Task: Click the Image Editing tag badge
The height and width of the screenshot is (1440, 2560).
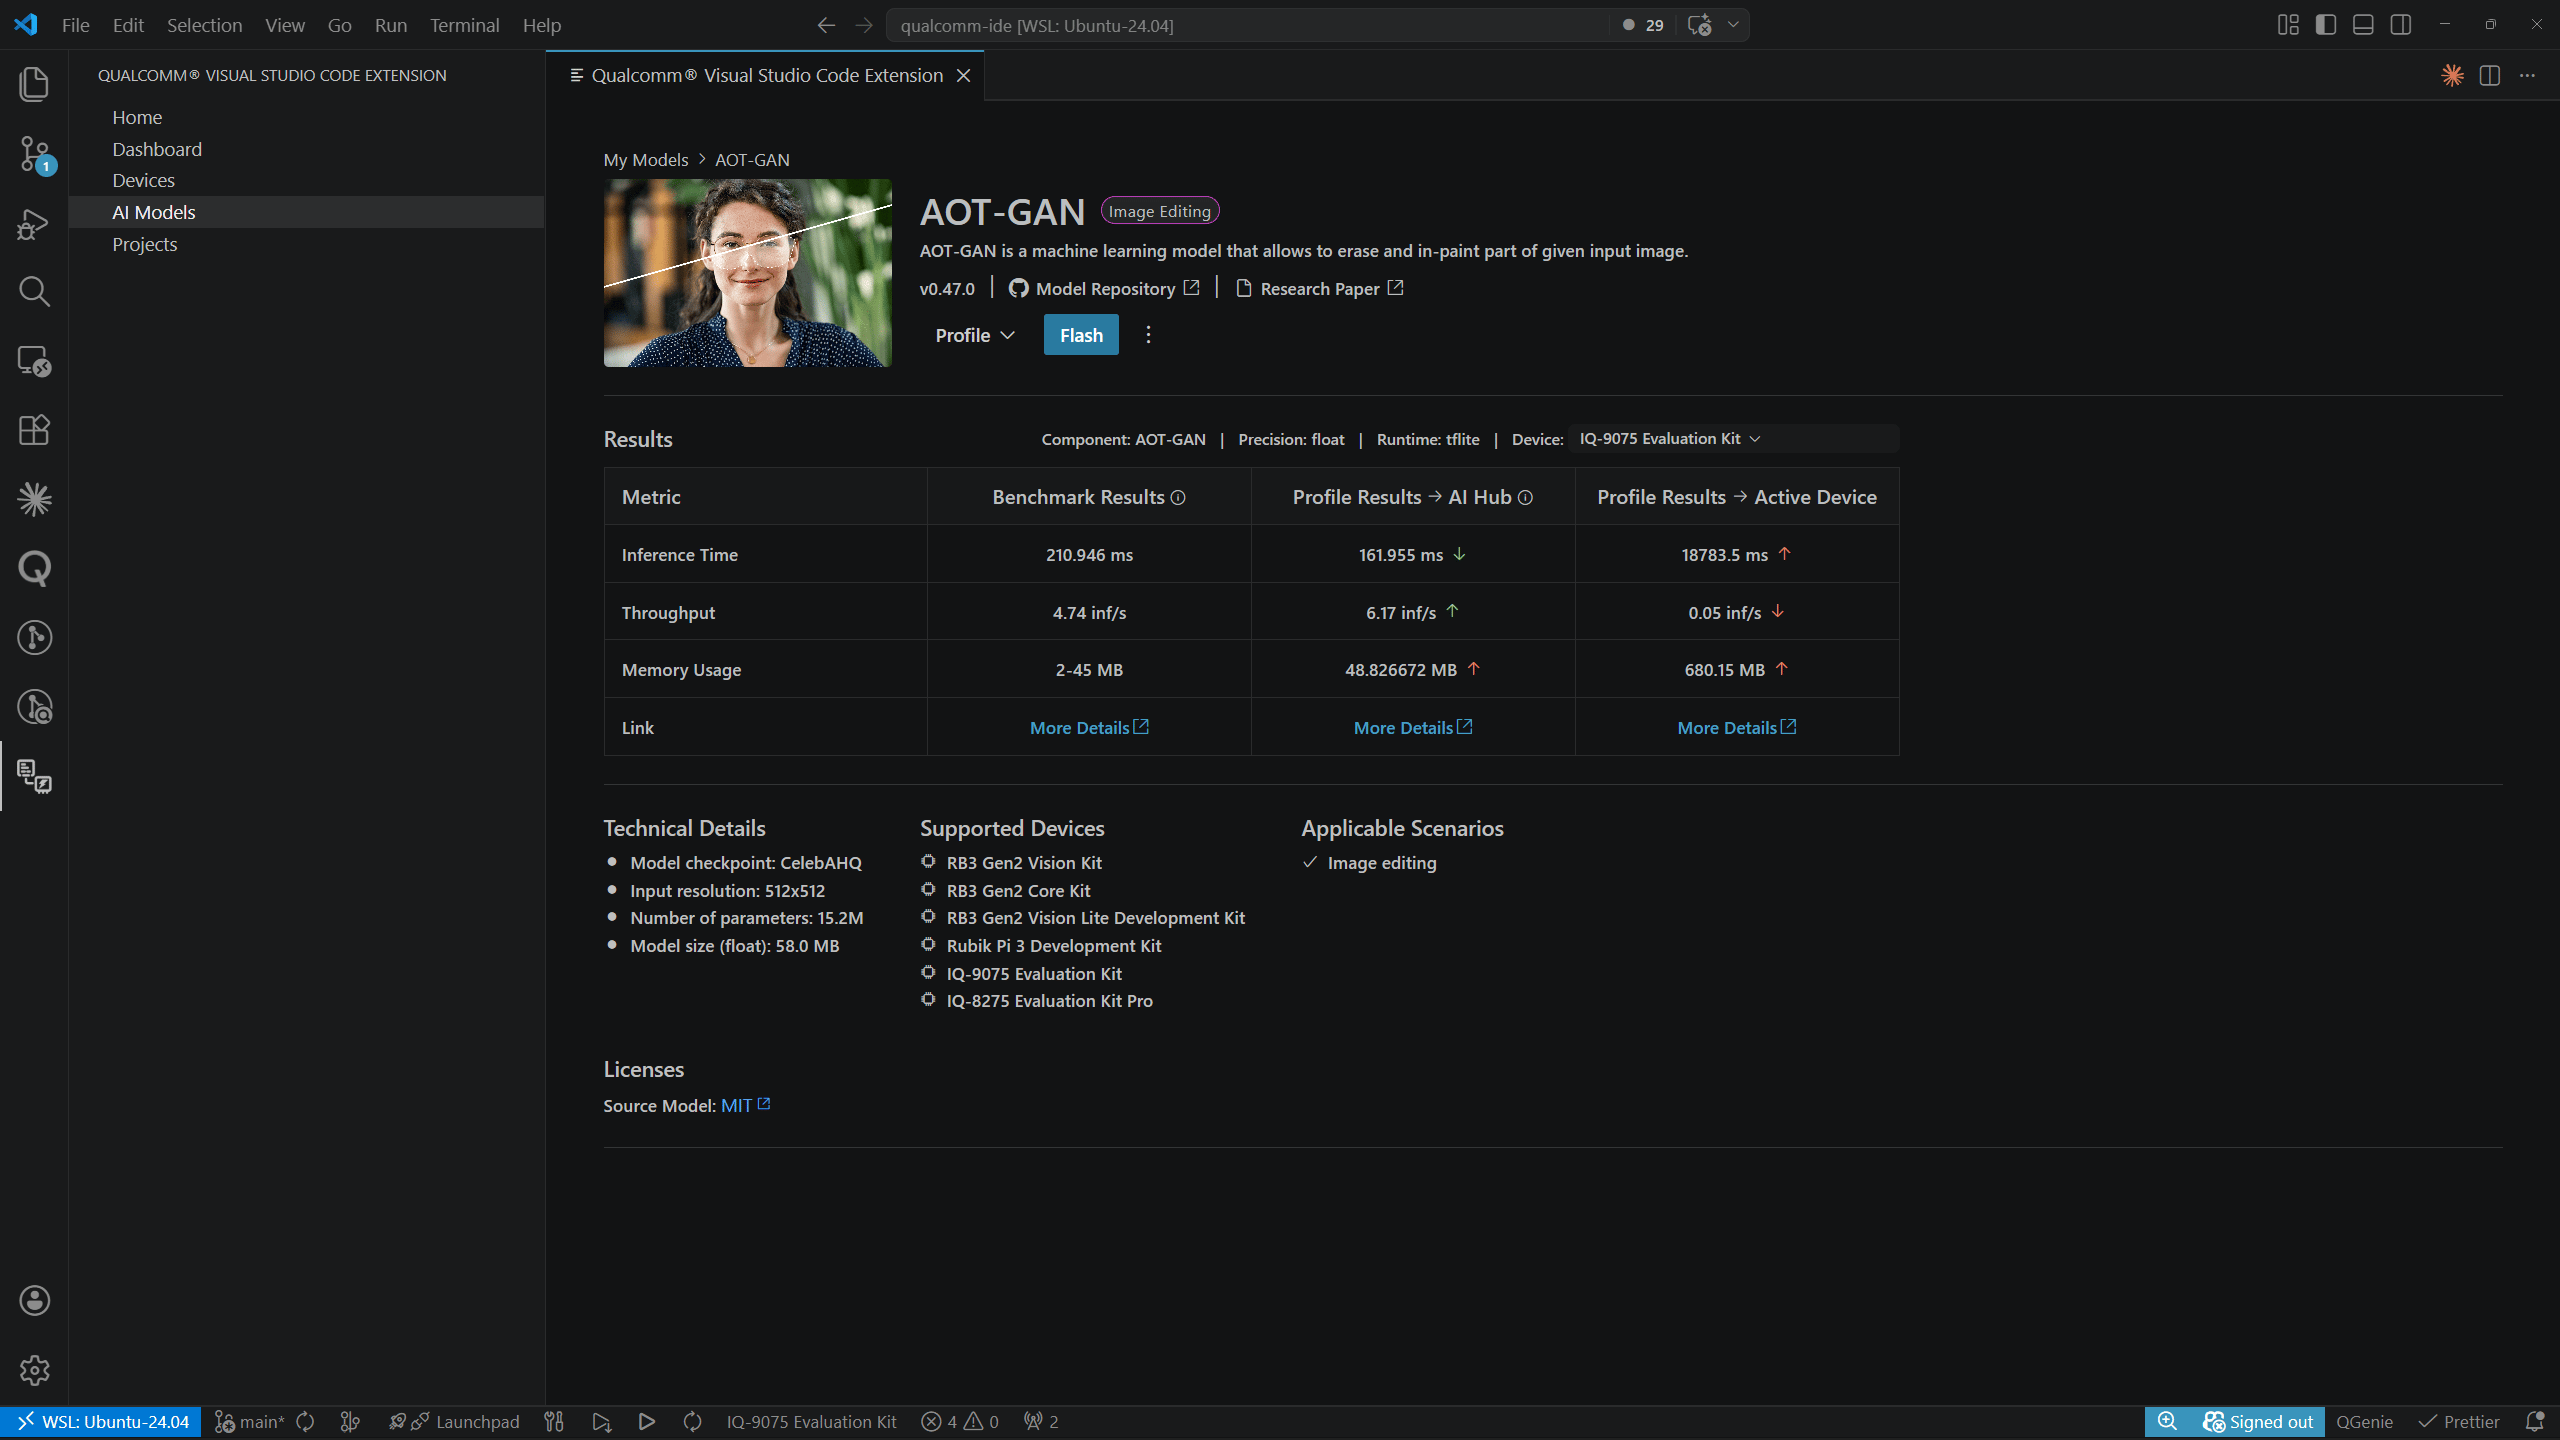Action: click(x=1159, y=211)
